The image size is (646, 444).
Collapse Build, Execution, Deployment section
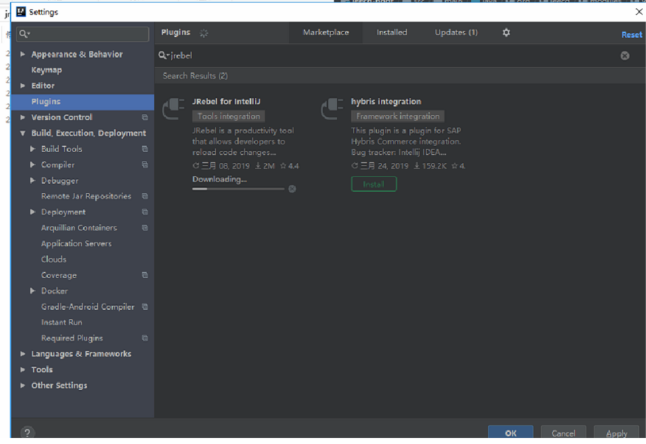(x=23, y=133)
